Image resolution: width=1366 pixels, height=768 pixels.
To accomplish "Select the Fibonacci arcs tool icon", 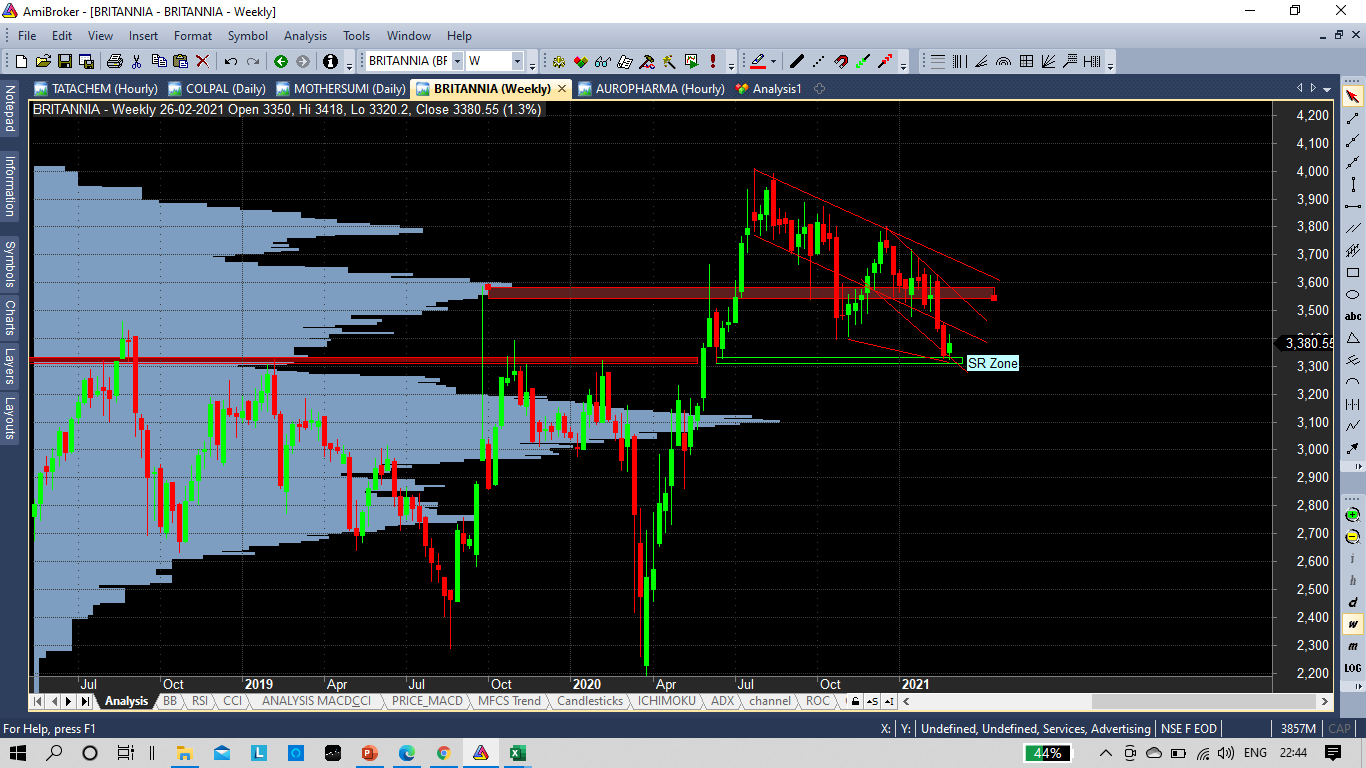I will coord(1004,61).
